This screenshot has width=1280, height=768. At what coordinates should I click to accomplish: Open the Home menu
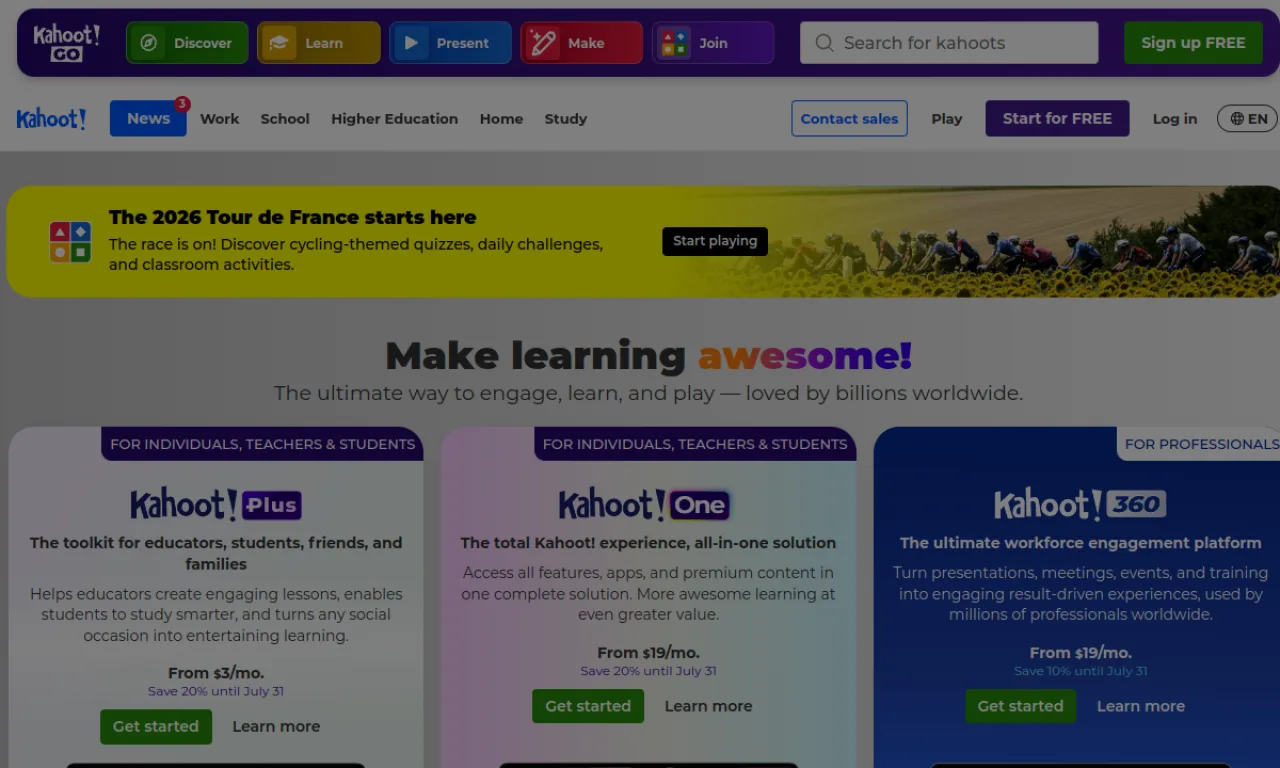(x=501, y=118)
